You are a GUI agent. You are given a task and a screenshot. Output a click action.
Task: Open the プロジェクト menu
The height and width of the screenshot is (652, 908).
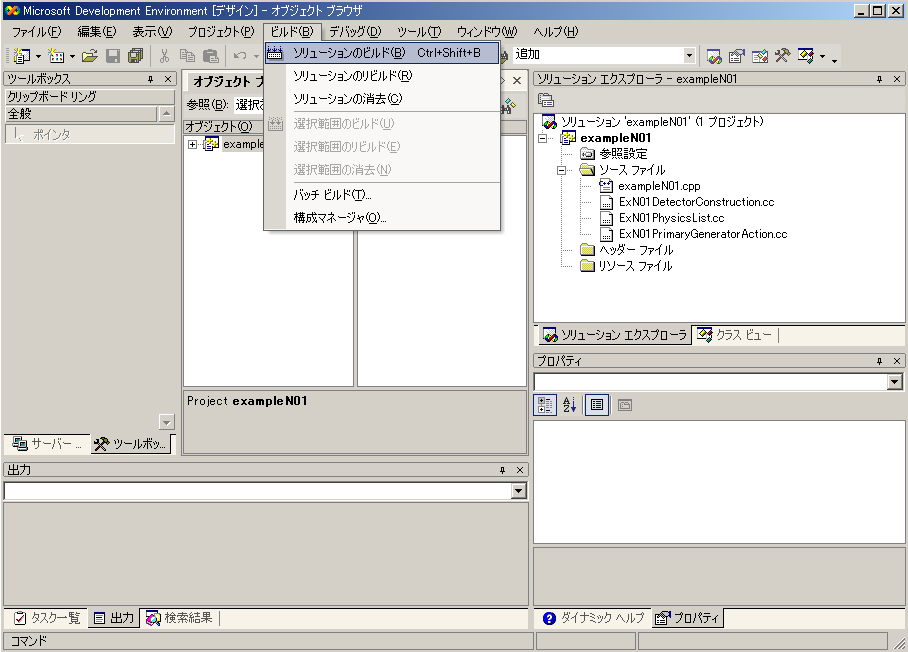221,32
